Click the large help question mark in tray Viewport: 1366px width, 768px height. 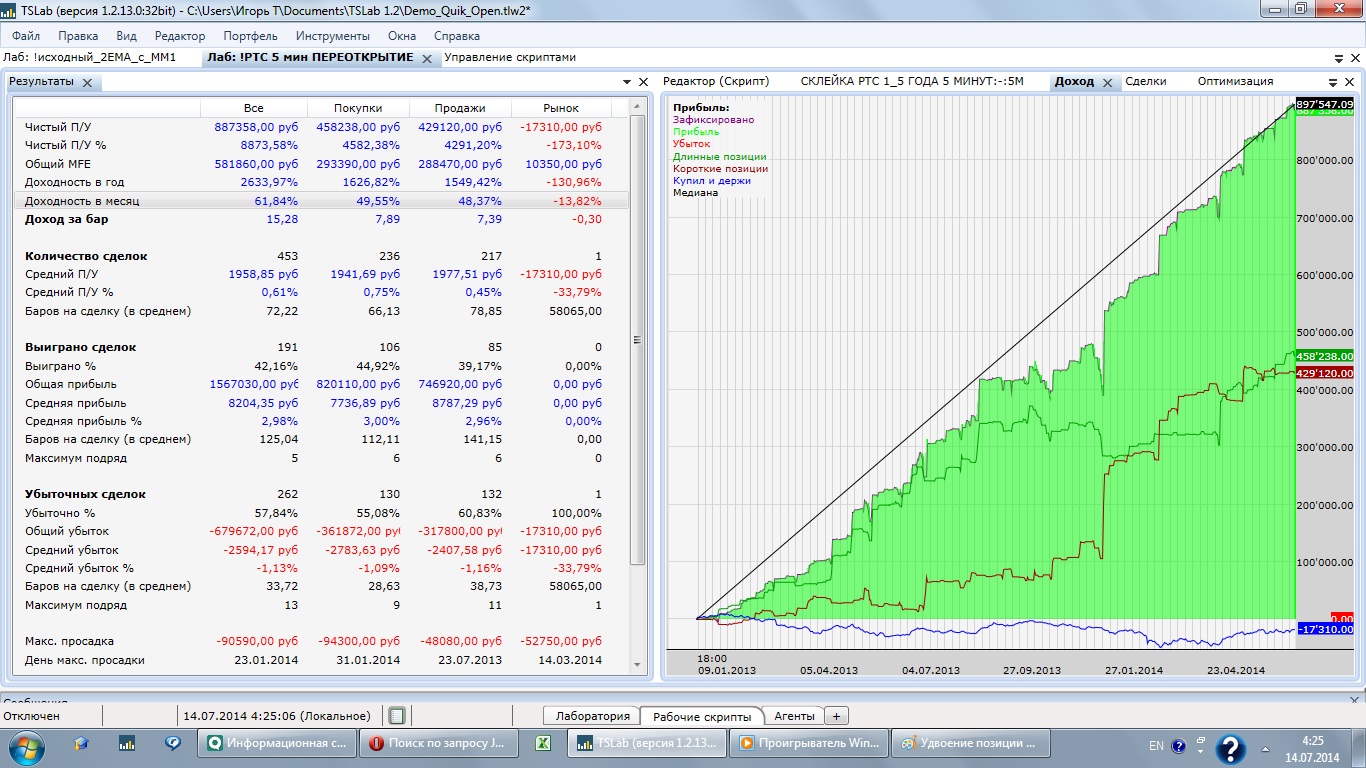pos(1229,748)
